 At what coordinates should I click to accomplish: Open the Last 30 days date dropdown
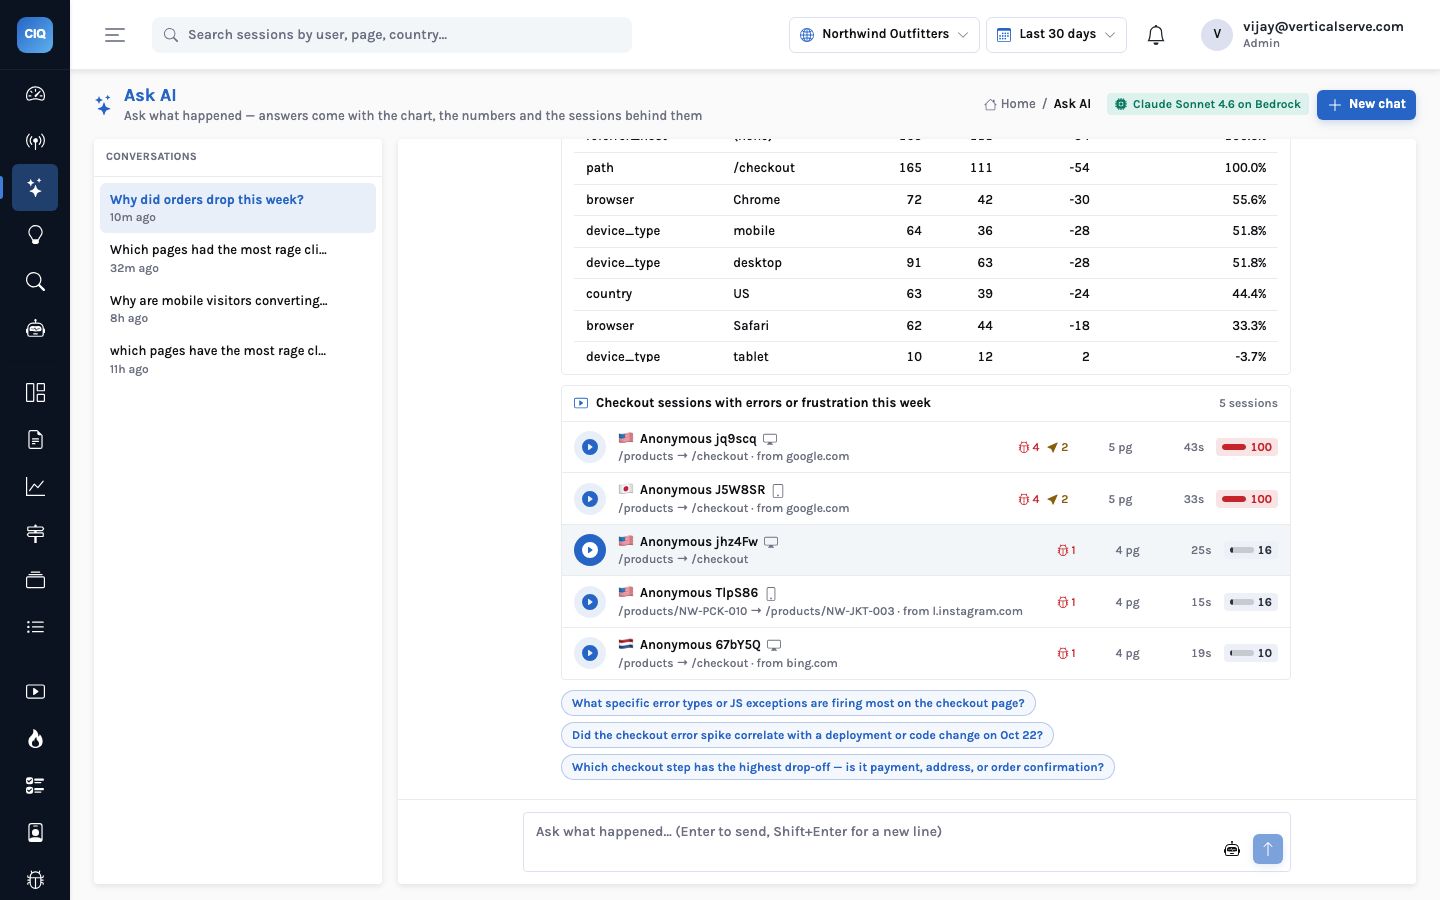pyautogui.click(x=1056, y=34)
